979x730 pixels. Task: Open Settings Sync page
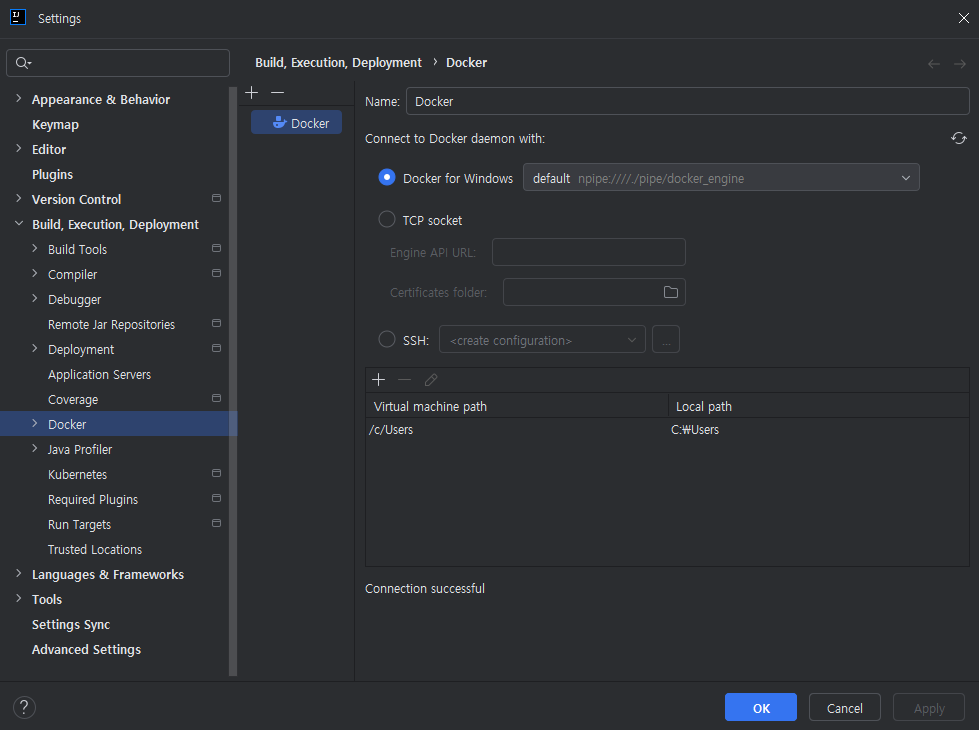pyautogui.click(x=71, y=624)
